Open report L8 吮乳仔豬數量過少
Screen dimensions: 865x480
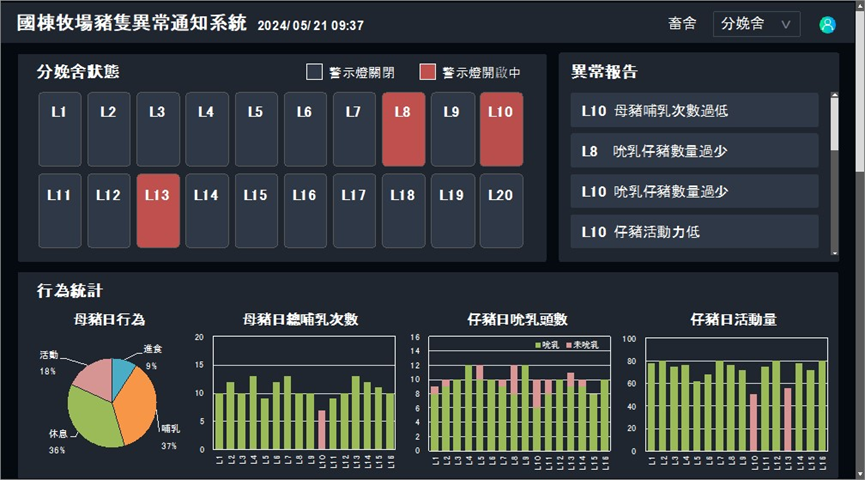coord(694,151)
